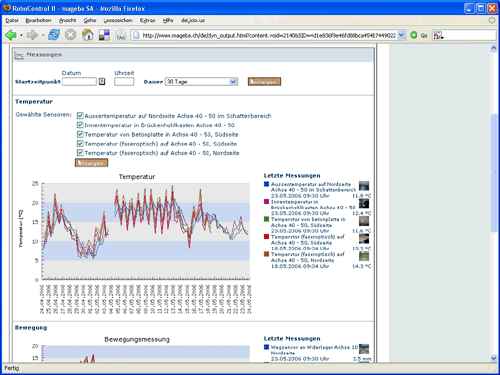Open the back button history dropdown arrow

tap(21, 35)
